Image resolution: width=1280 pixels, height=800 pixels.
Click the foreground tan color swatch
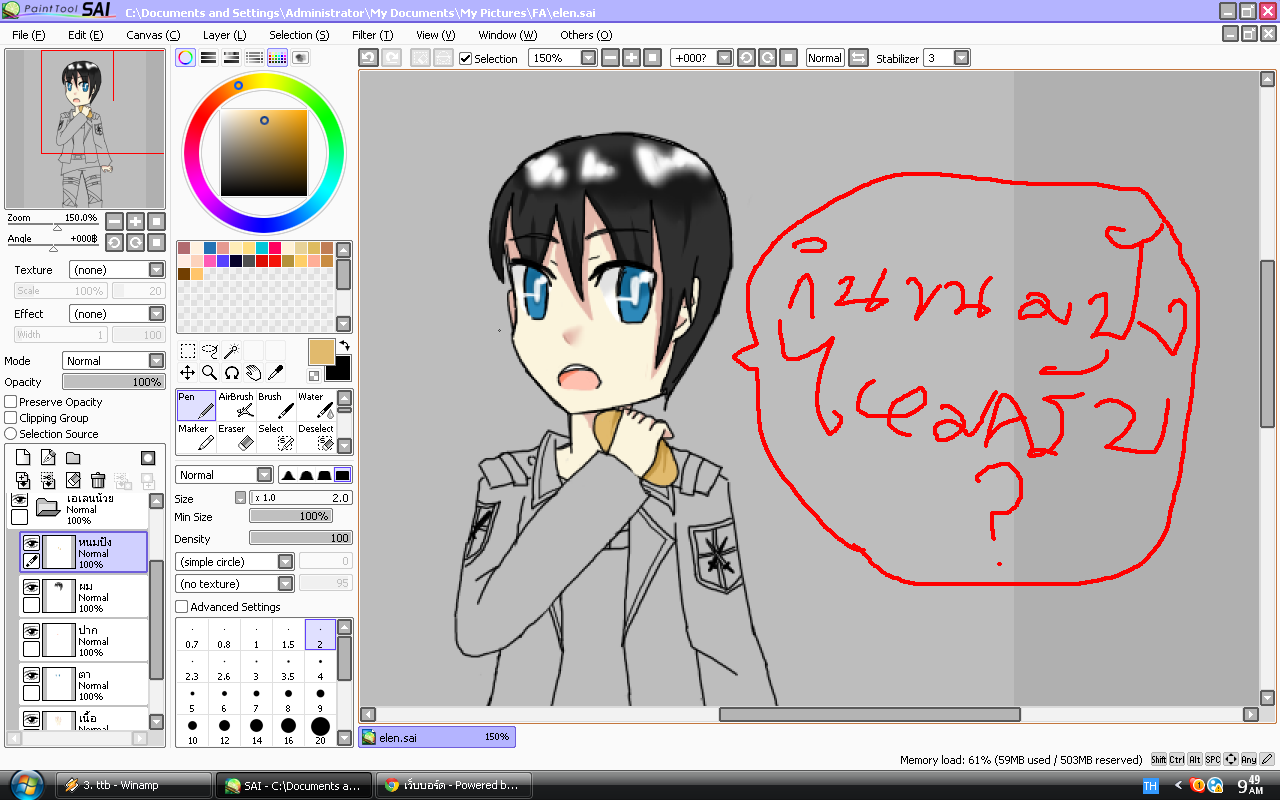coord(322,352)
